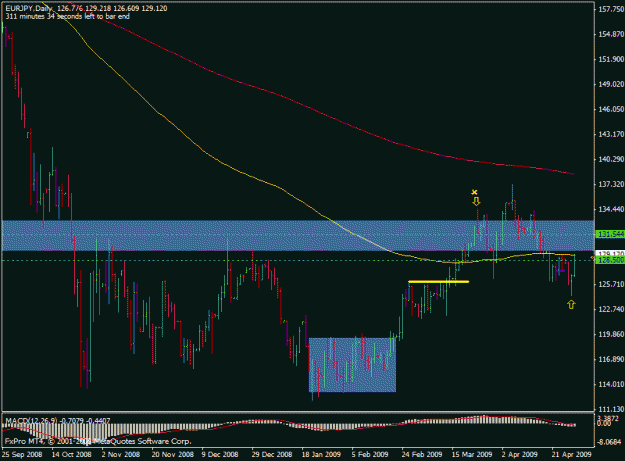Image resolution: width=625 pixels, height=461 pixels.
Task: Click the 20 Nov 2008 date label
Action: tap(173, 454)
